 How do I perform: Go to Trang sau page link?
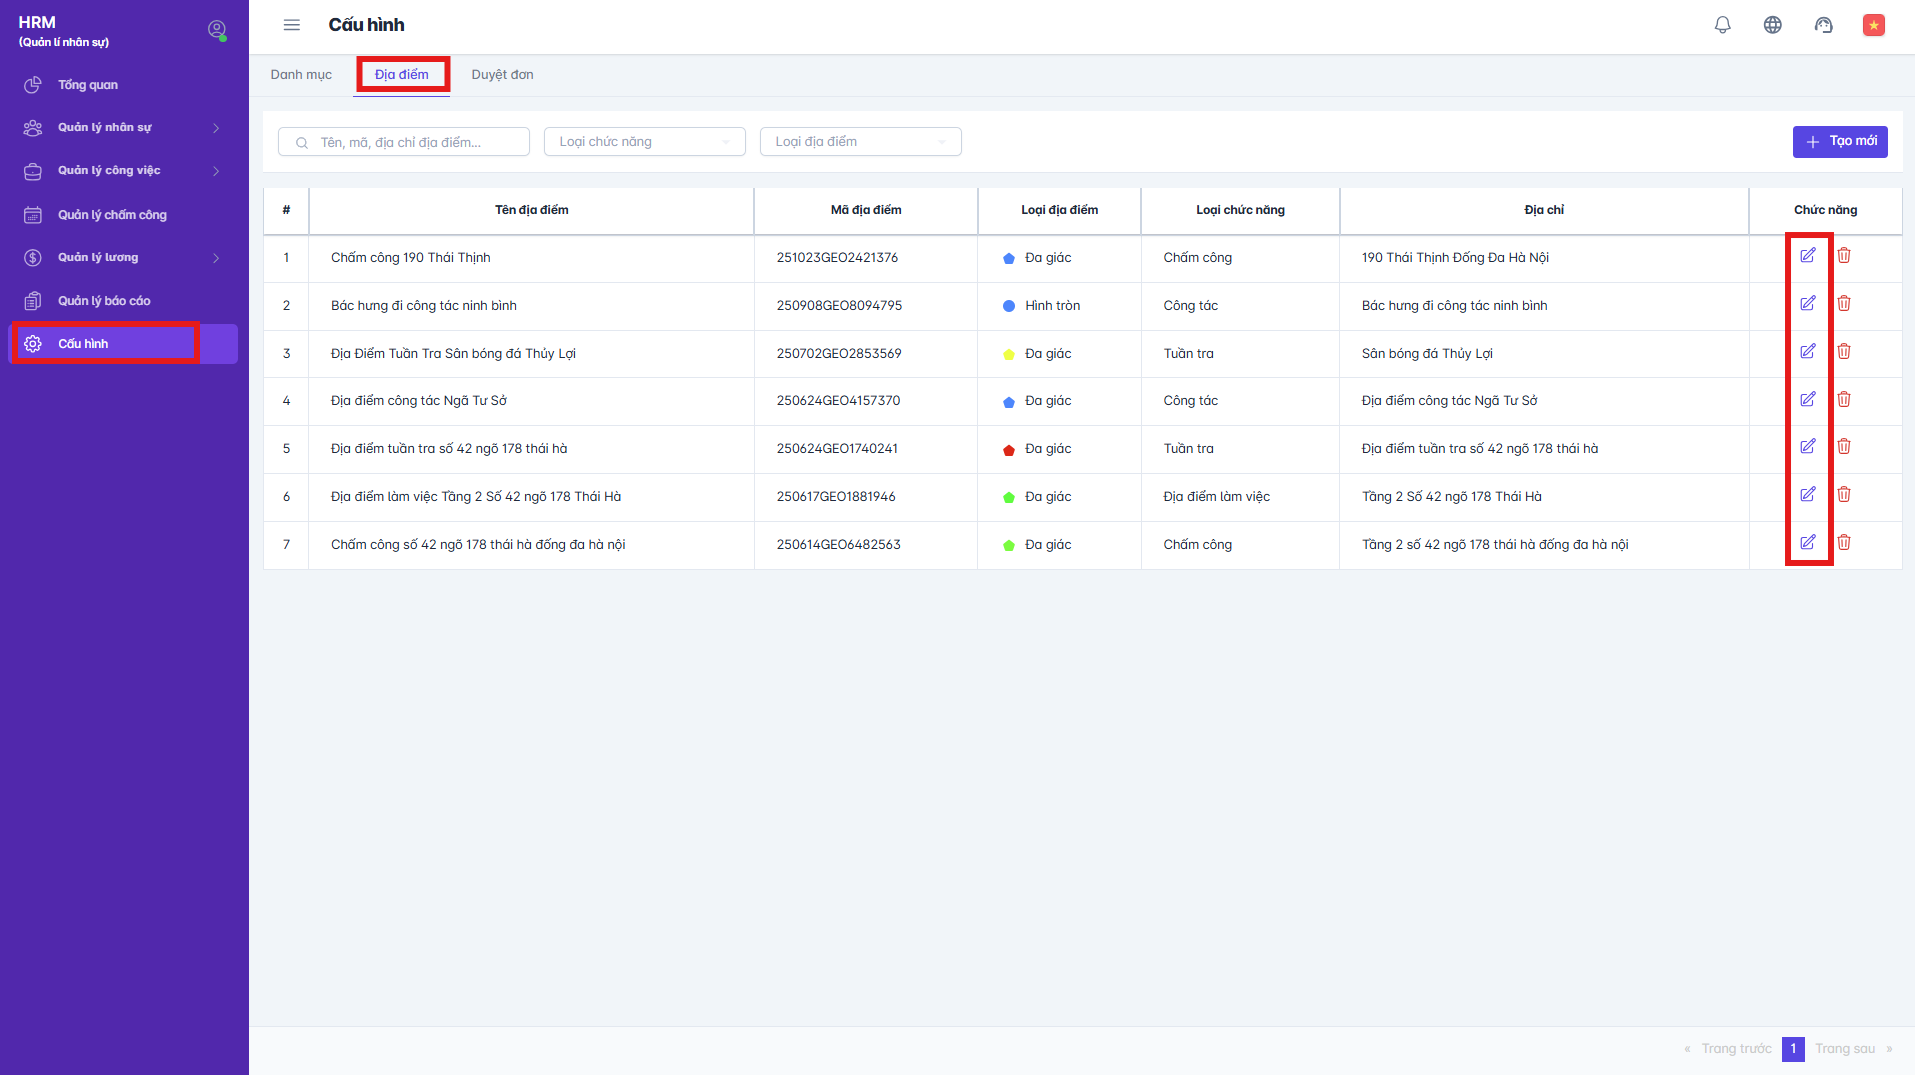point(1845,1049)
